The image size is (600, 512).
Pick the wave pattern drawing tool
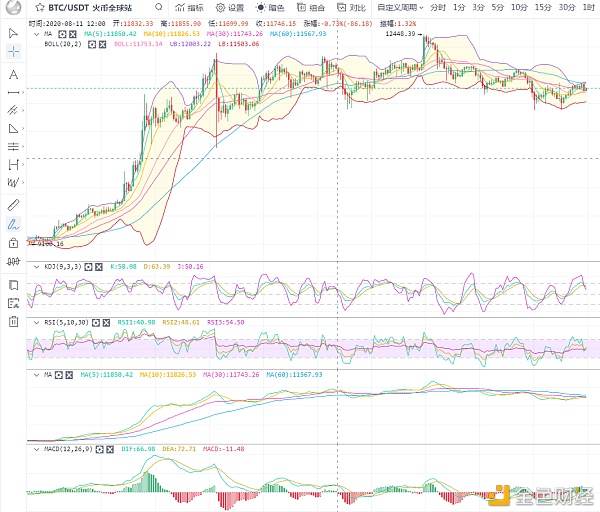[13, 183]
